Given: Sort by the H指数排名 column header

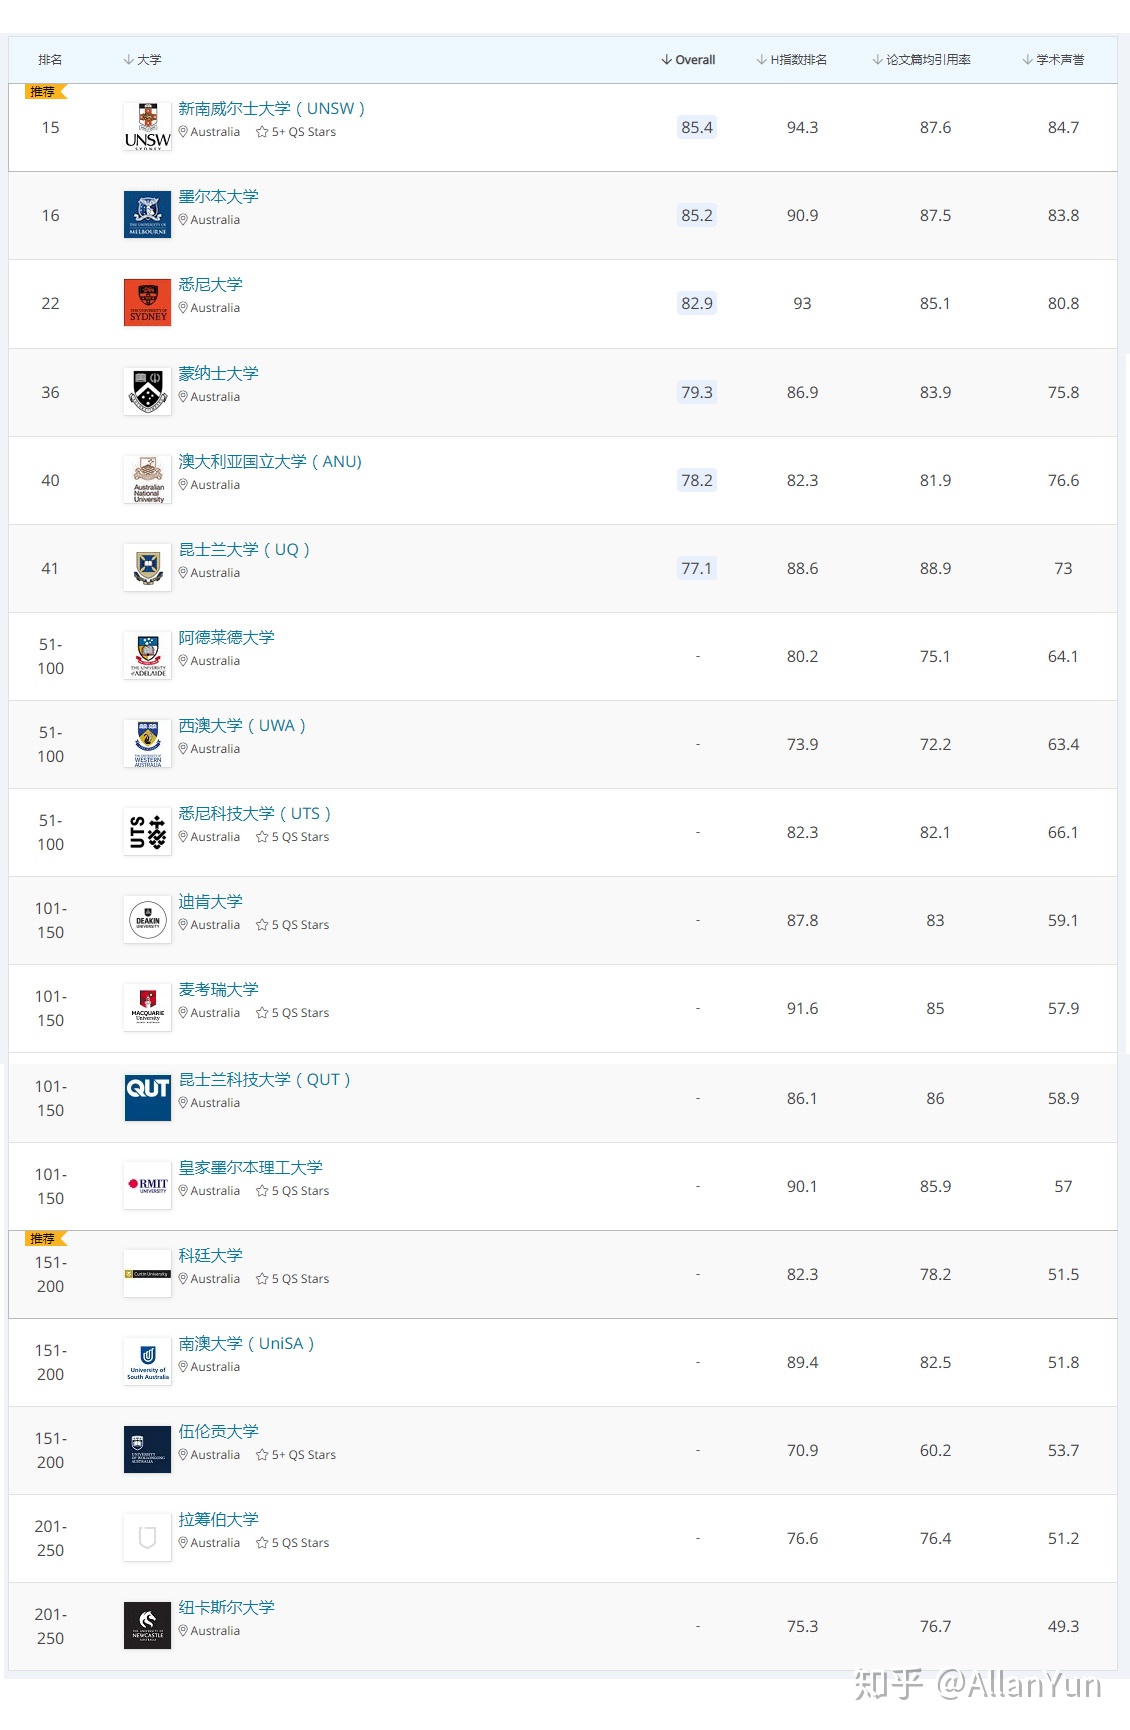Looking at the screenshot, I should (792, 60).
